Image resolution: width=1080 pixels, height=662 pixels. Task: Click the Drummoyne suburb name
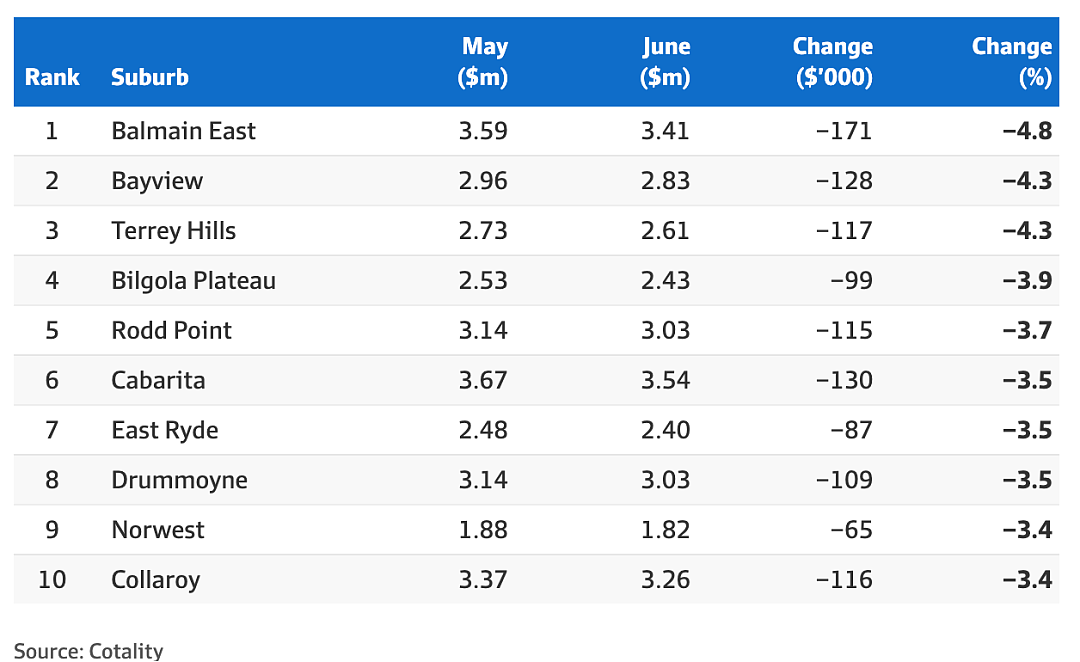click(179, 480)
